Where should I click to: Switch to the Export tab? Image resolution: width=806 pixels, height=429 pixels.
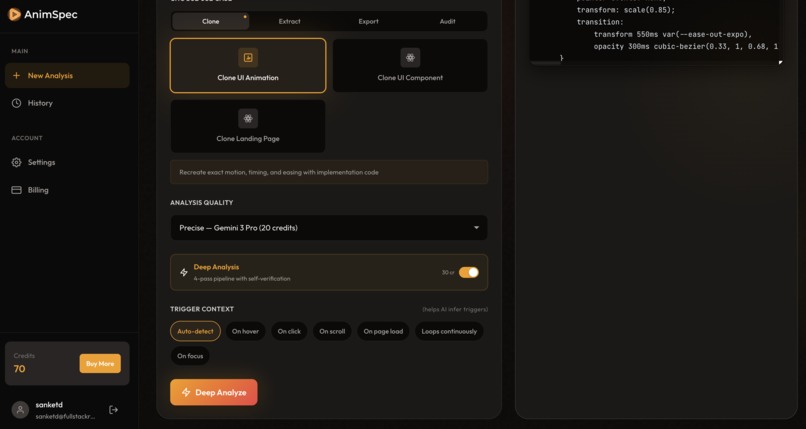[369, 22]
